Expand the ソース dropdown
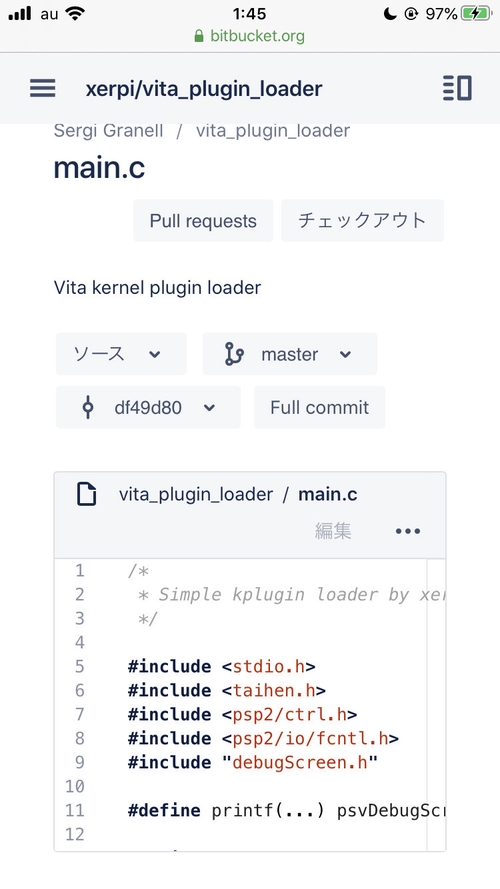 point(121,354)
